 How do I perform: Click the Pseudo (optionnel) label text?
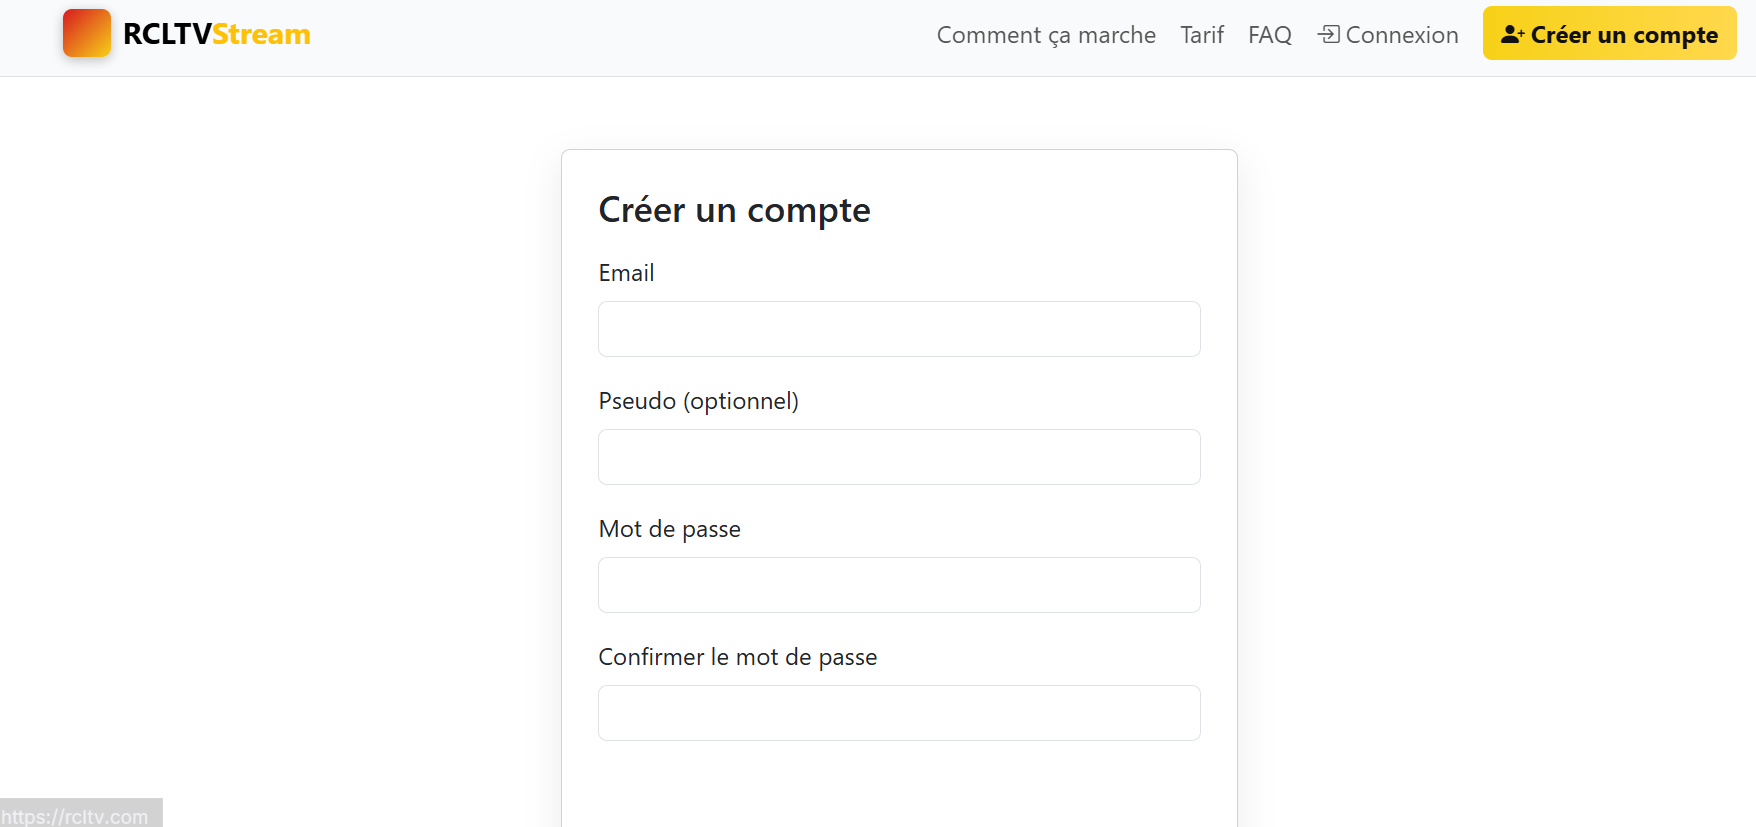pyautogui.click(x=698, y=400)
